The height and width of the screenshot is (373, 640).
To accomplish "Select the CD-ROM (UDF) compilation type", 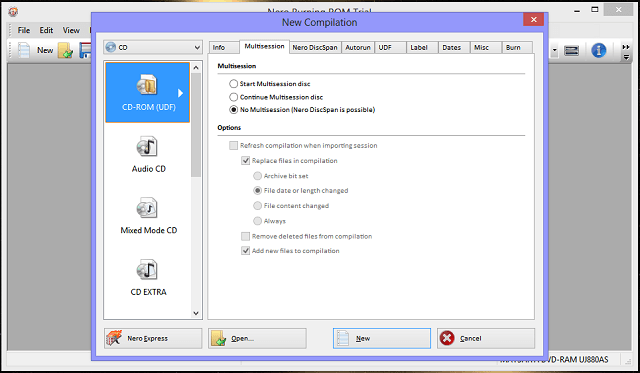I will tap(148, 92).
